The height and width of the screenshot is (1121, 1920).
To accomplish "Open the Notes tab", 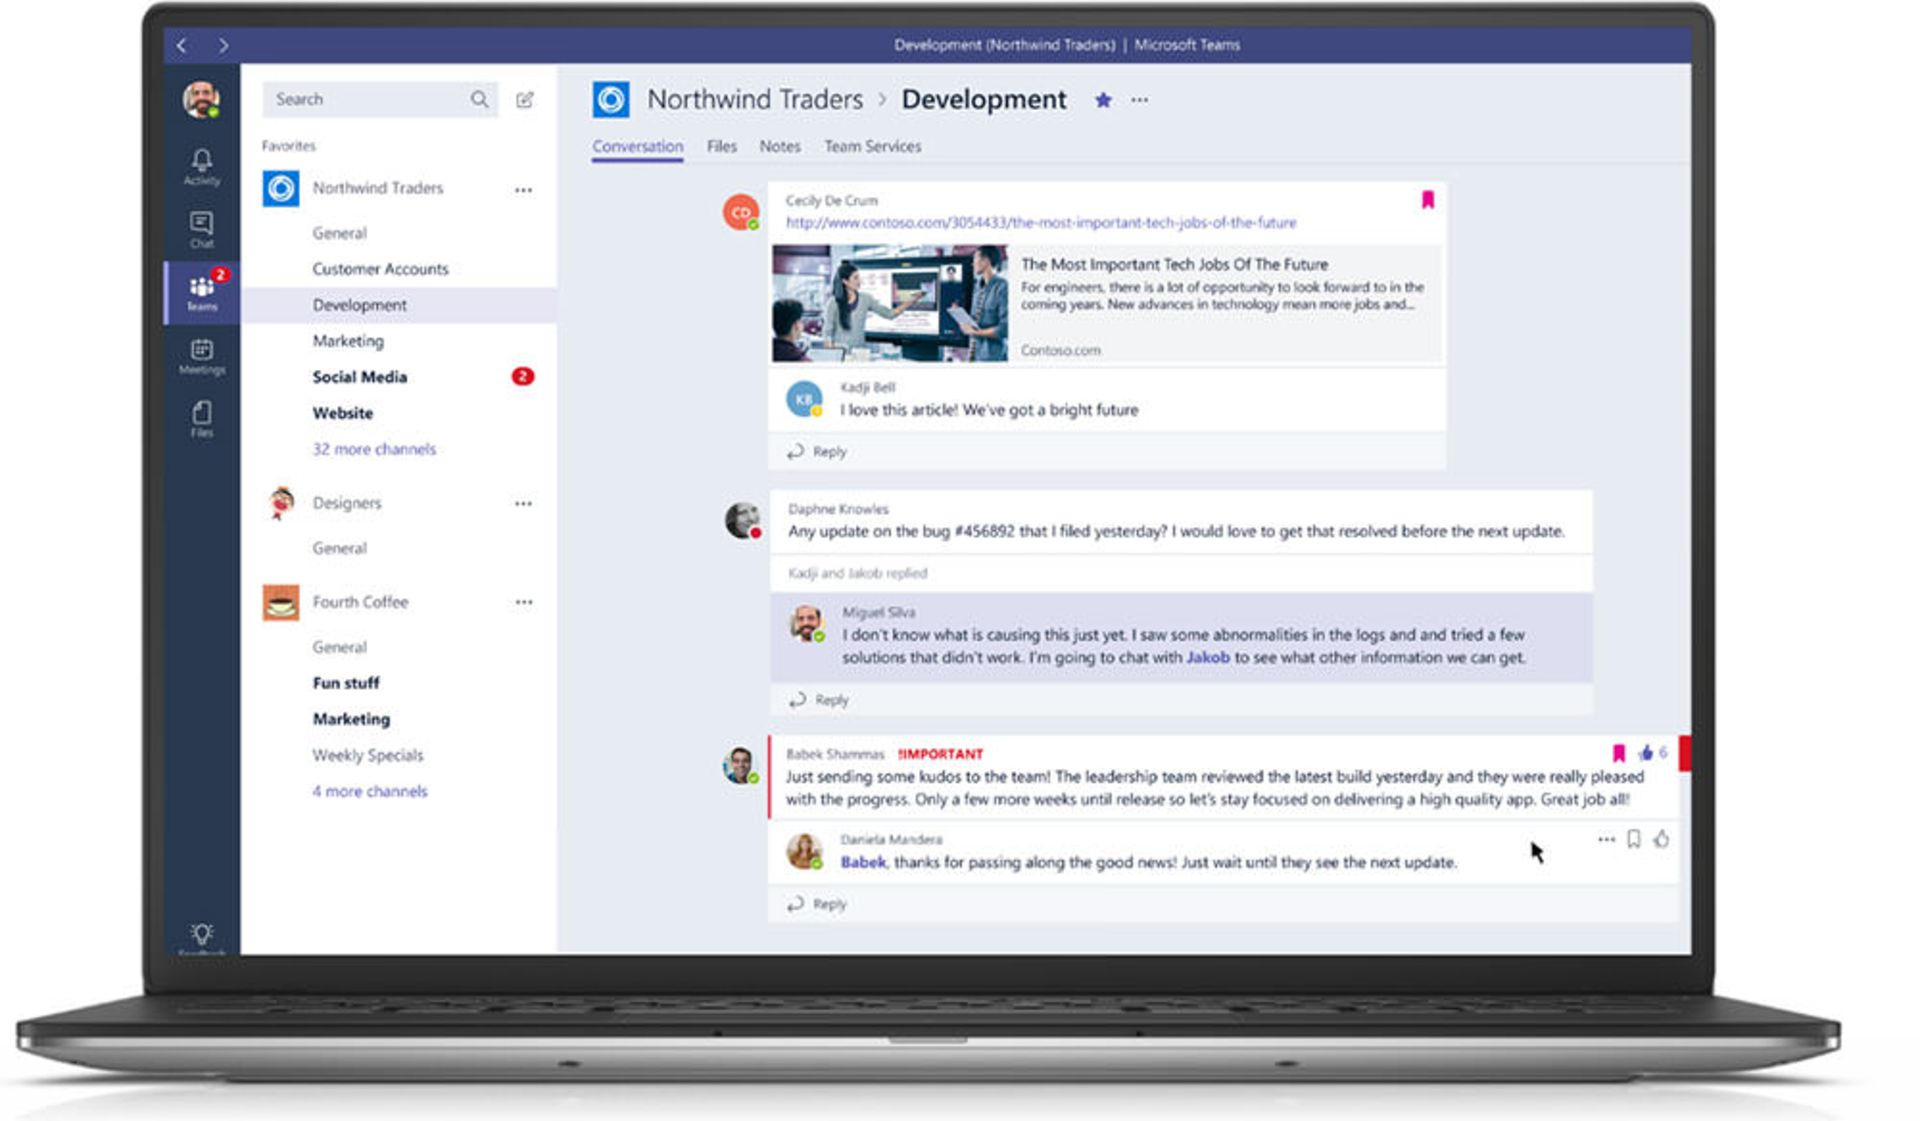I will point(779,146).
